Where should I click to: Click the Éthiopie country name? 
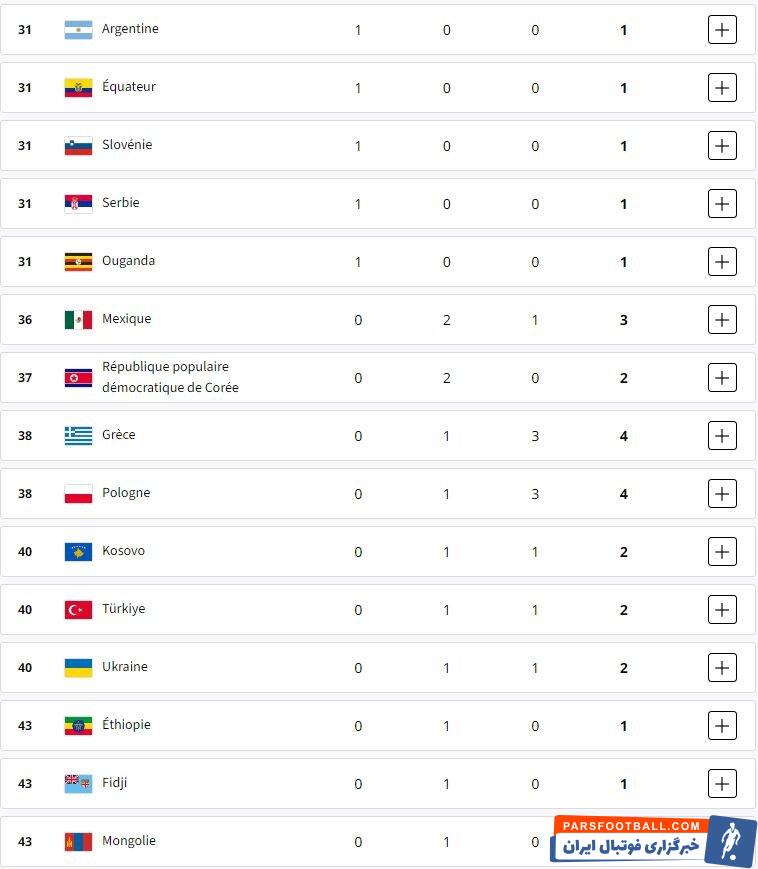pos(126,725)
